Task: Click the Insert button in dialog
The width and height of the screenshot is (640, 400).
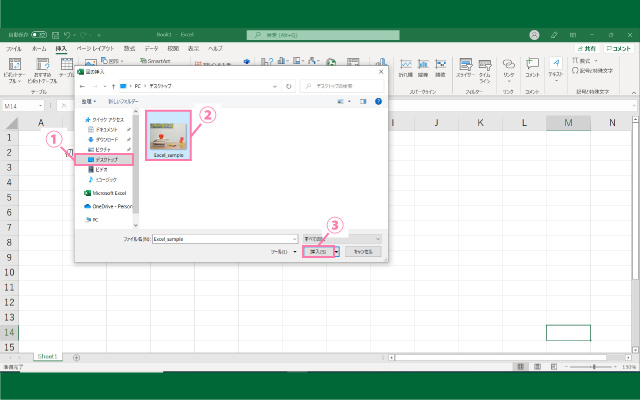Action: tap(318, 252)
